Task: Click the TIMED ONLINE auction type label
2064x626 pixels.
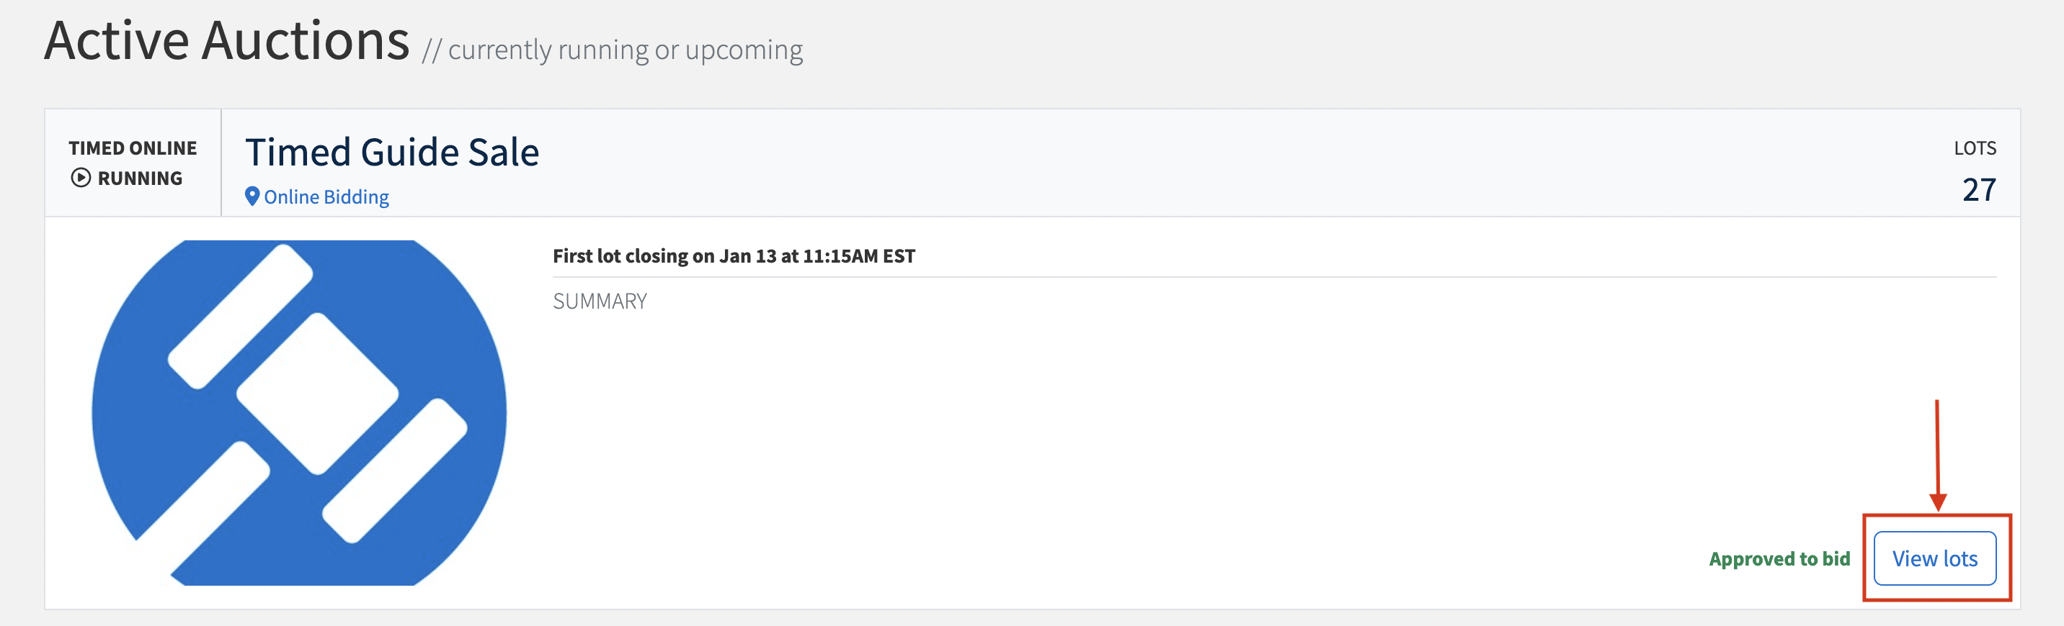Action: click(133, 148)
